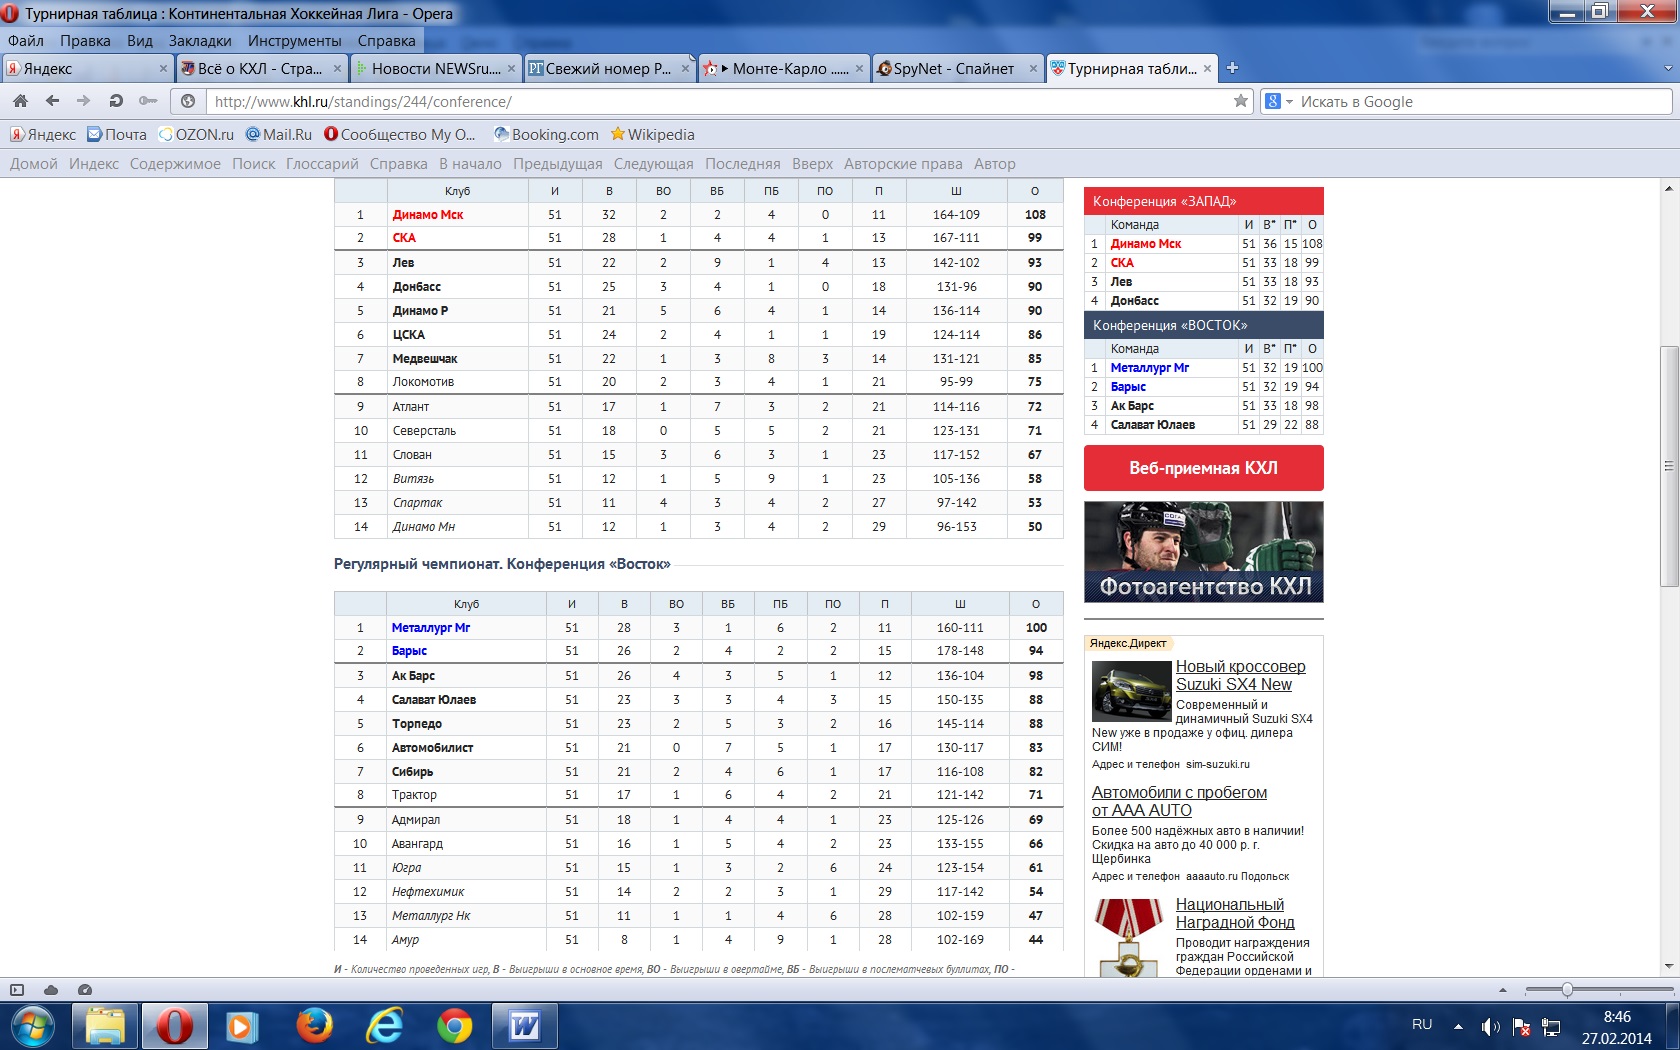Viewport: 1680px width, 1050px height.
Task: Open Windows Start button
Action: (x=33, y=1026)
